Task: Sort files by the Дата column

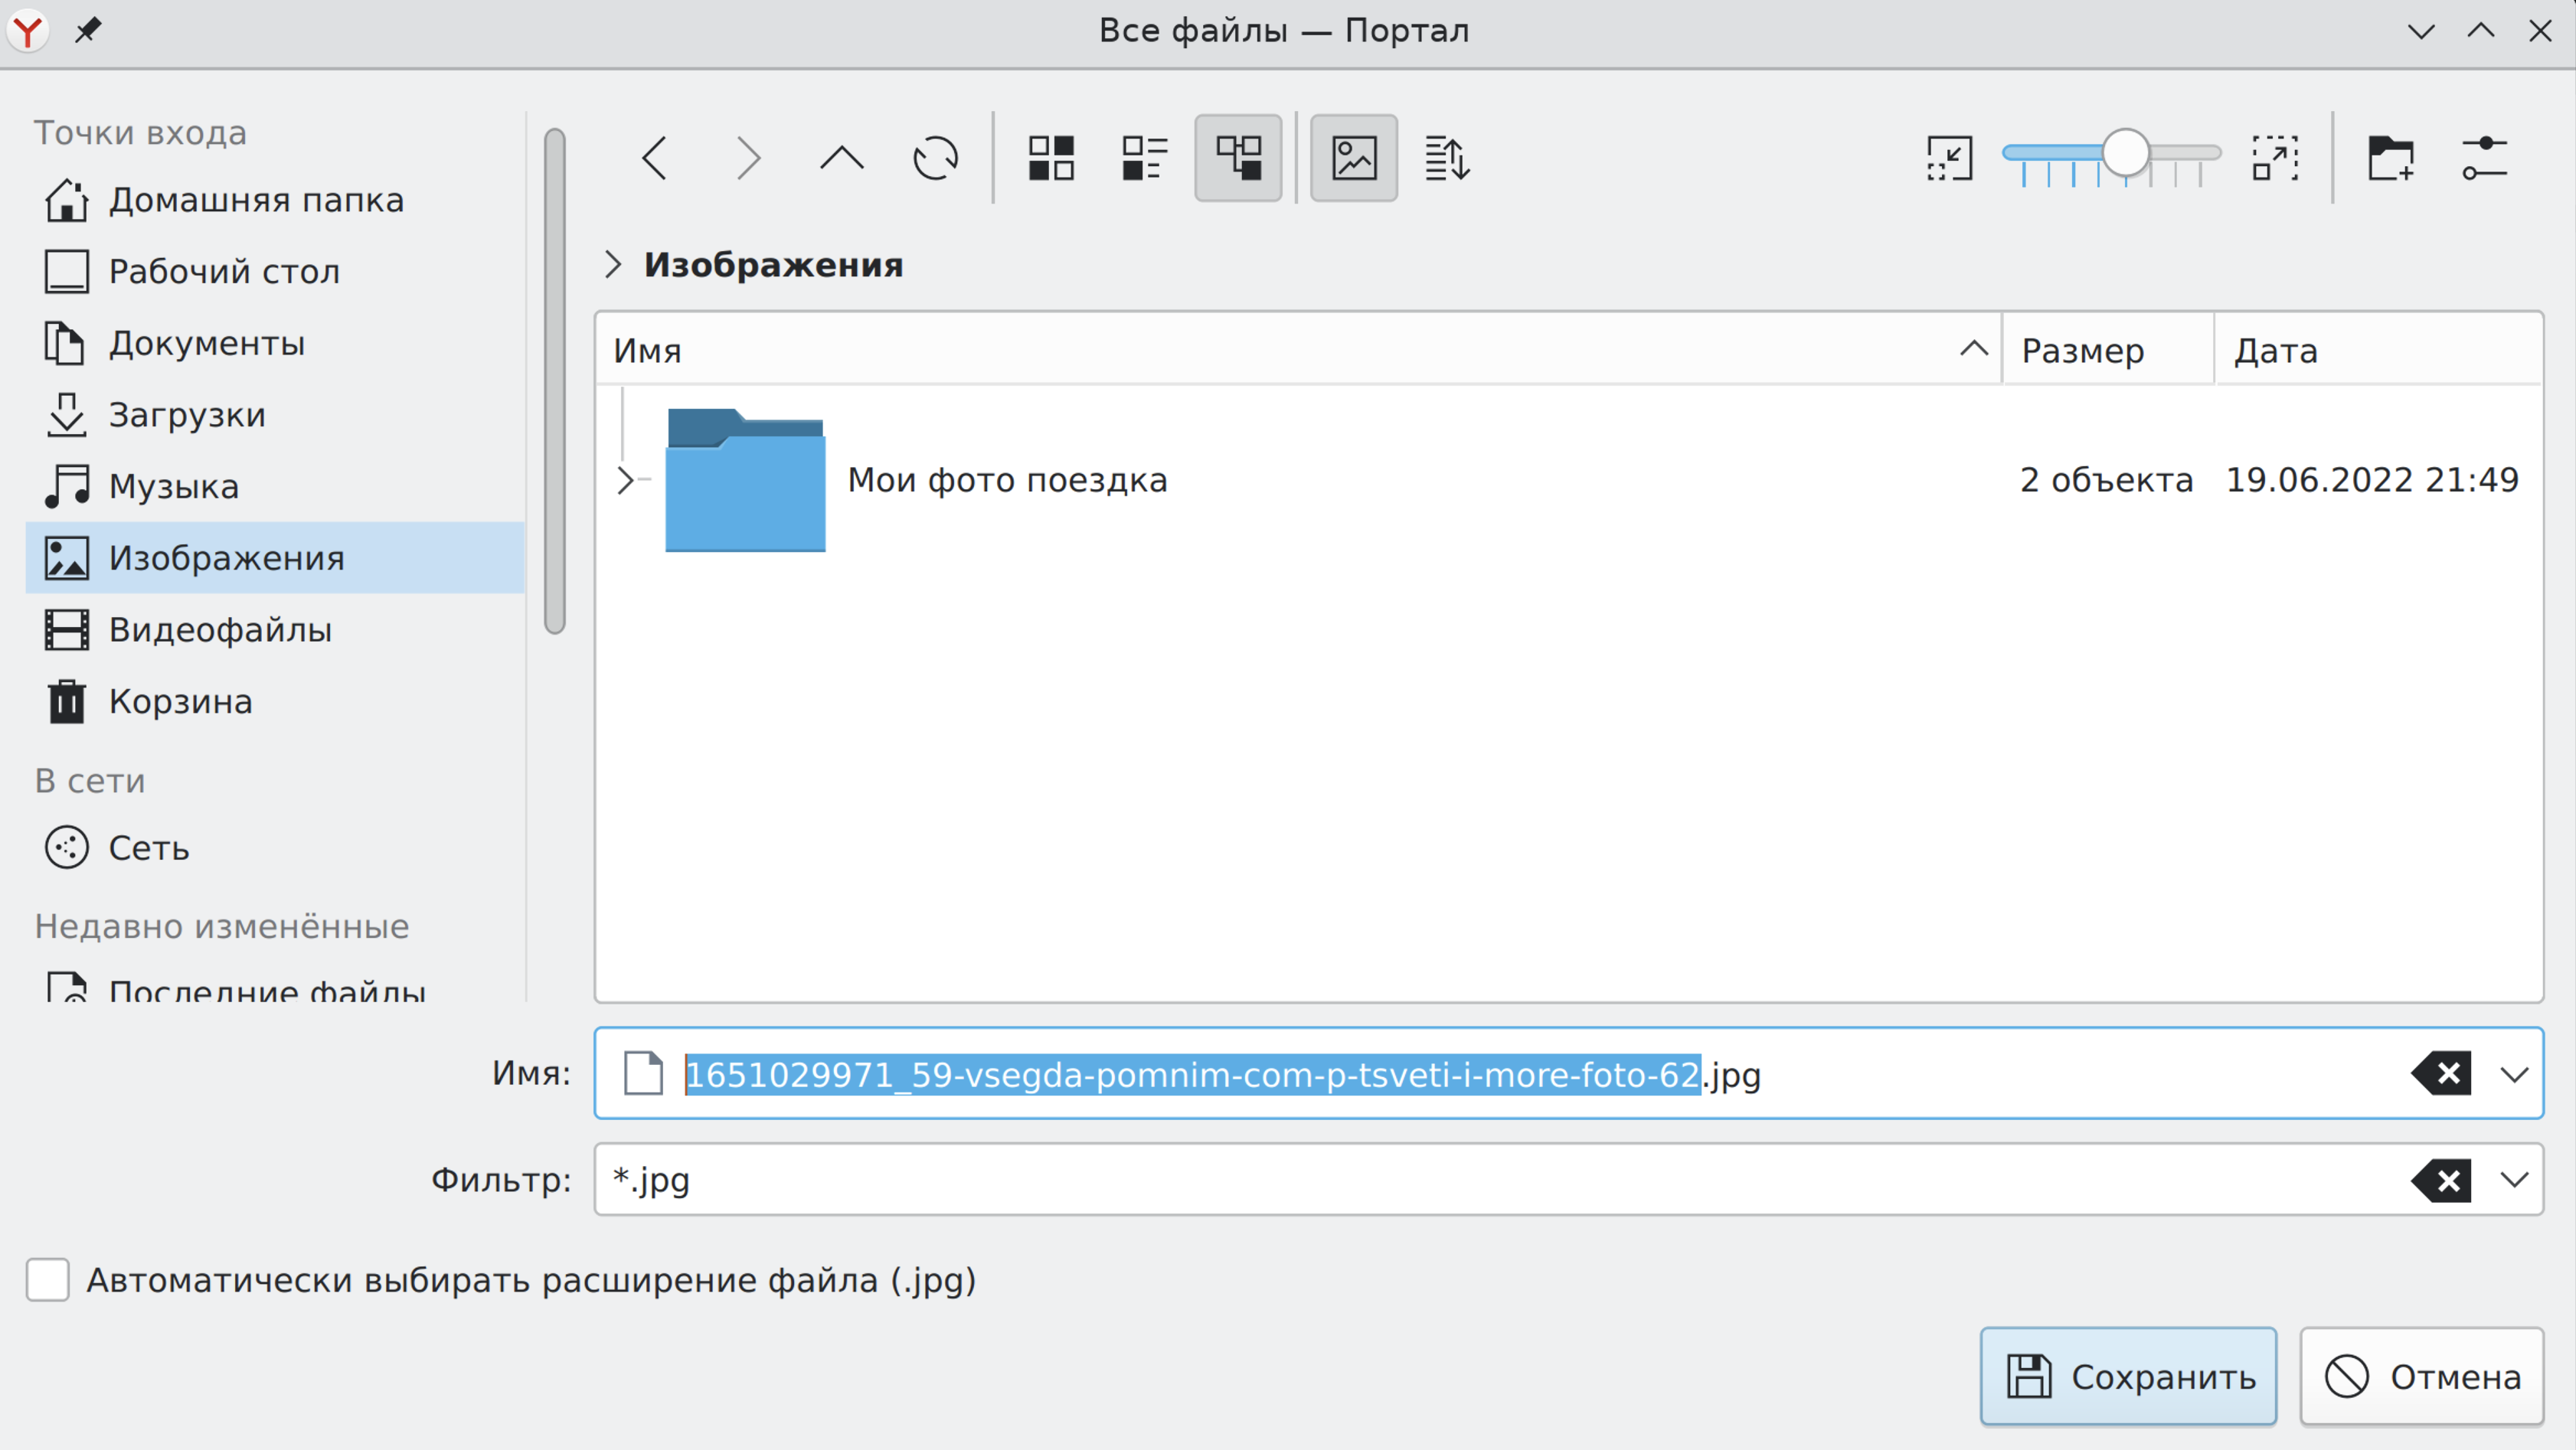Action: 2378,350
